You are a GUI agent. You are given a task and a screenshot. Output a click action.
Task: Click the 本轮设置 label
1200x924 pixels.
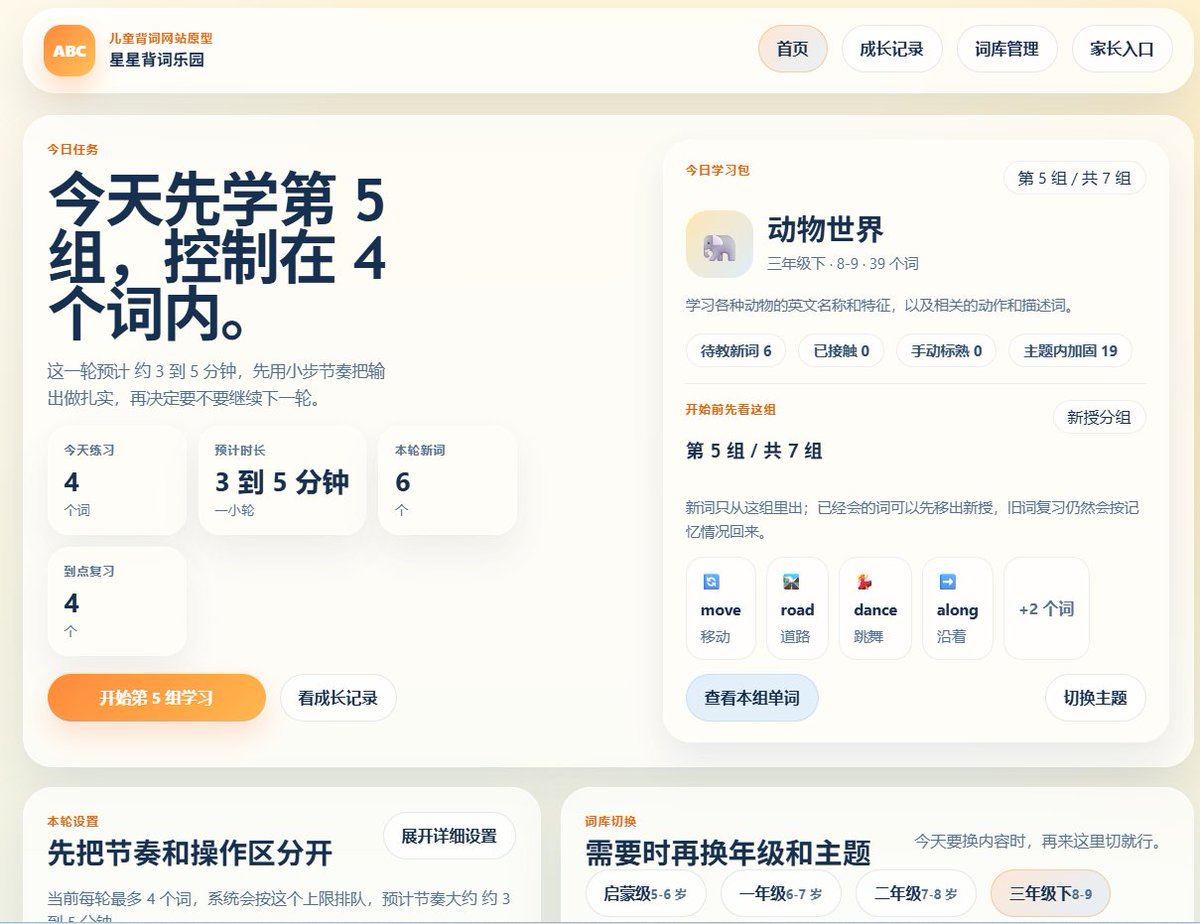pyautogui.click(x=73, y=821)
